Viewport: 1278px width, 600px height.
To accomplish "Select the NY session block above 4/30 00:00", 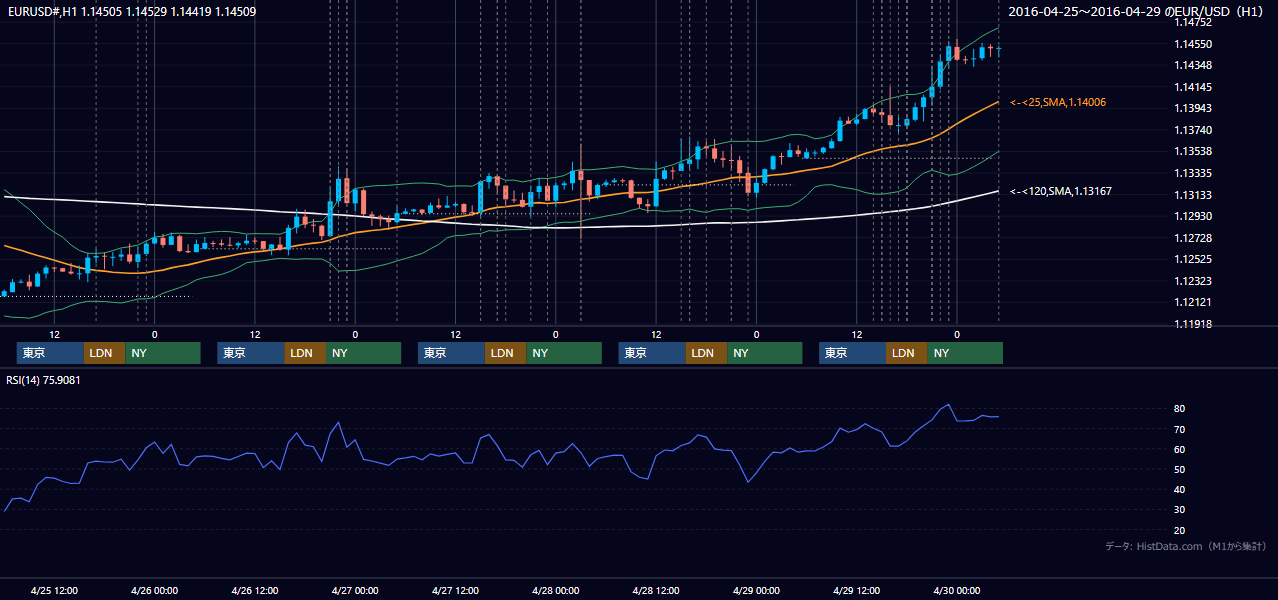I will (964, 353).
